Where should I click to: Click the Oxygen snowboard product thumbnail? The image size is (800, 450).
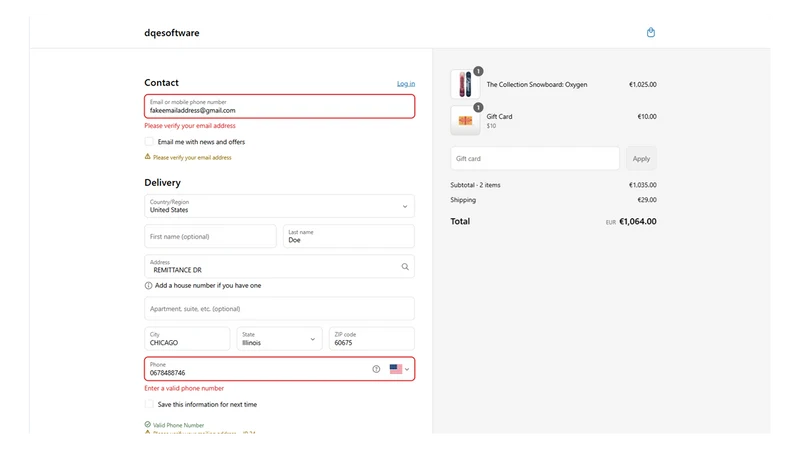pos(465,84)
